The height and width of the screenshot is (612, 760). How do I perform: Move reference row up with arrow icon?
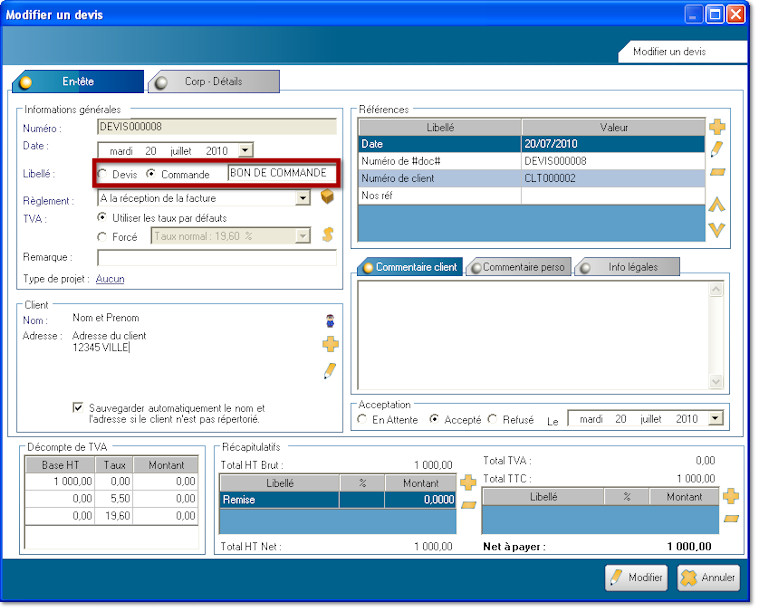coord(717,206)
